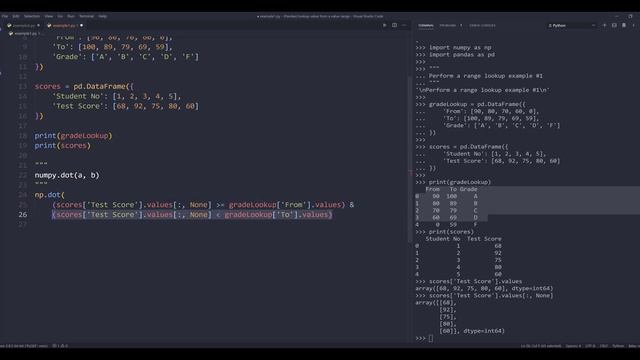640x360 pixels.
Task: Open the '2: Python' terminal selector dropdown
Action: pos(571,25)
